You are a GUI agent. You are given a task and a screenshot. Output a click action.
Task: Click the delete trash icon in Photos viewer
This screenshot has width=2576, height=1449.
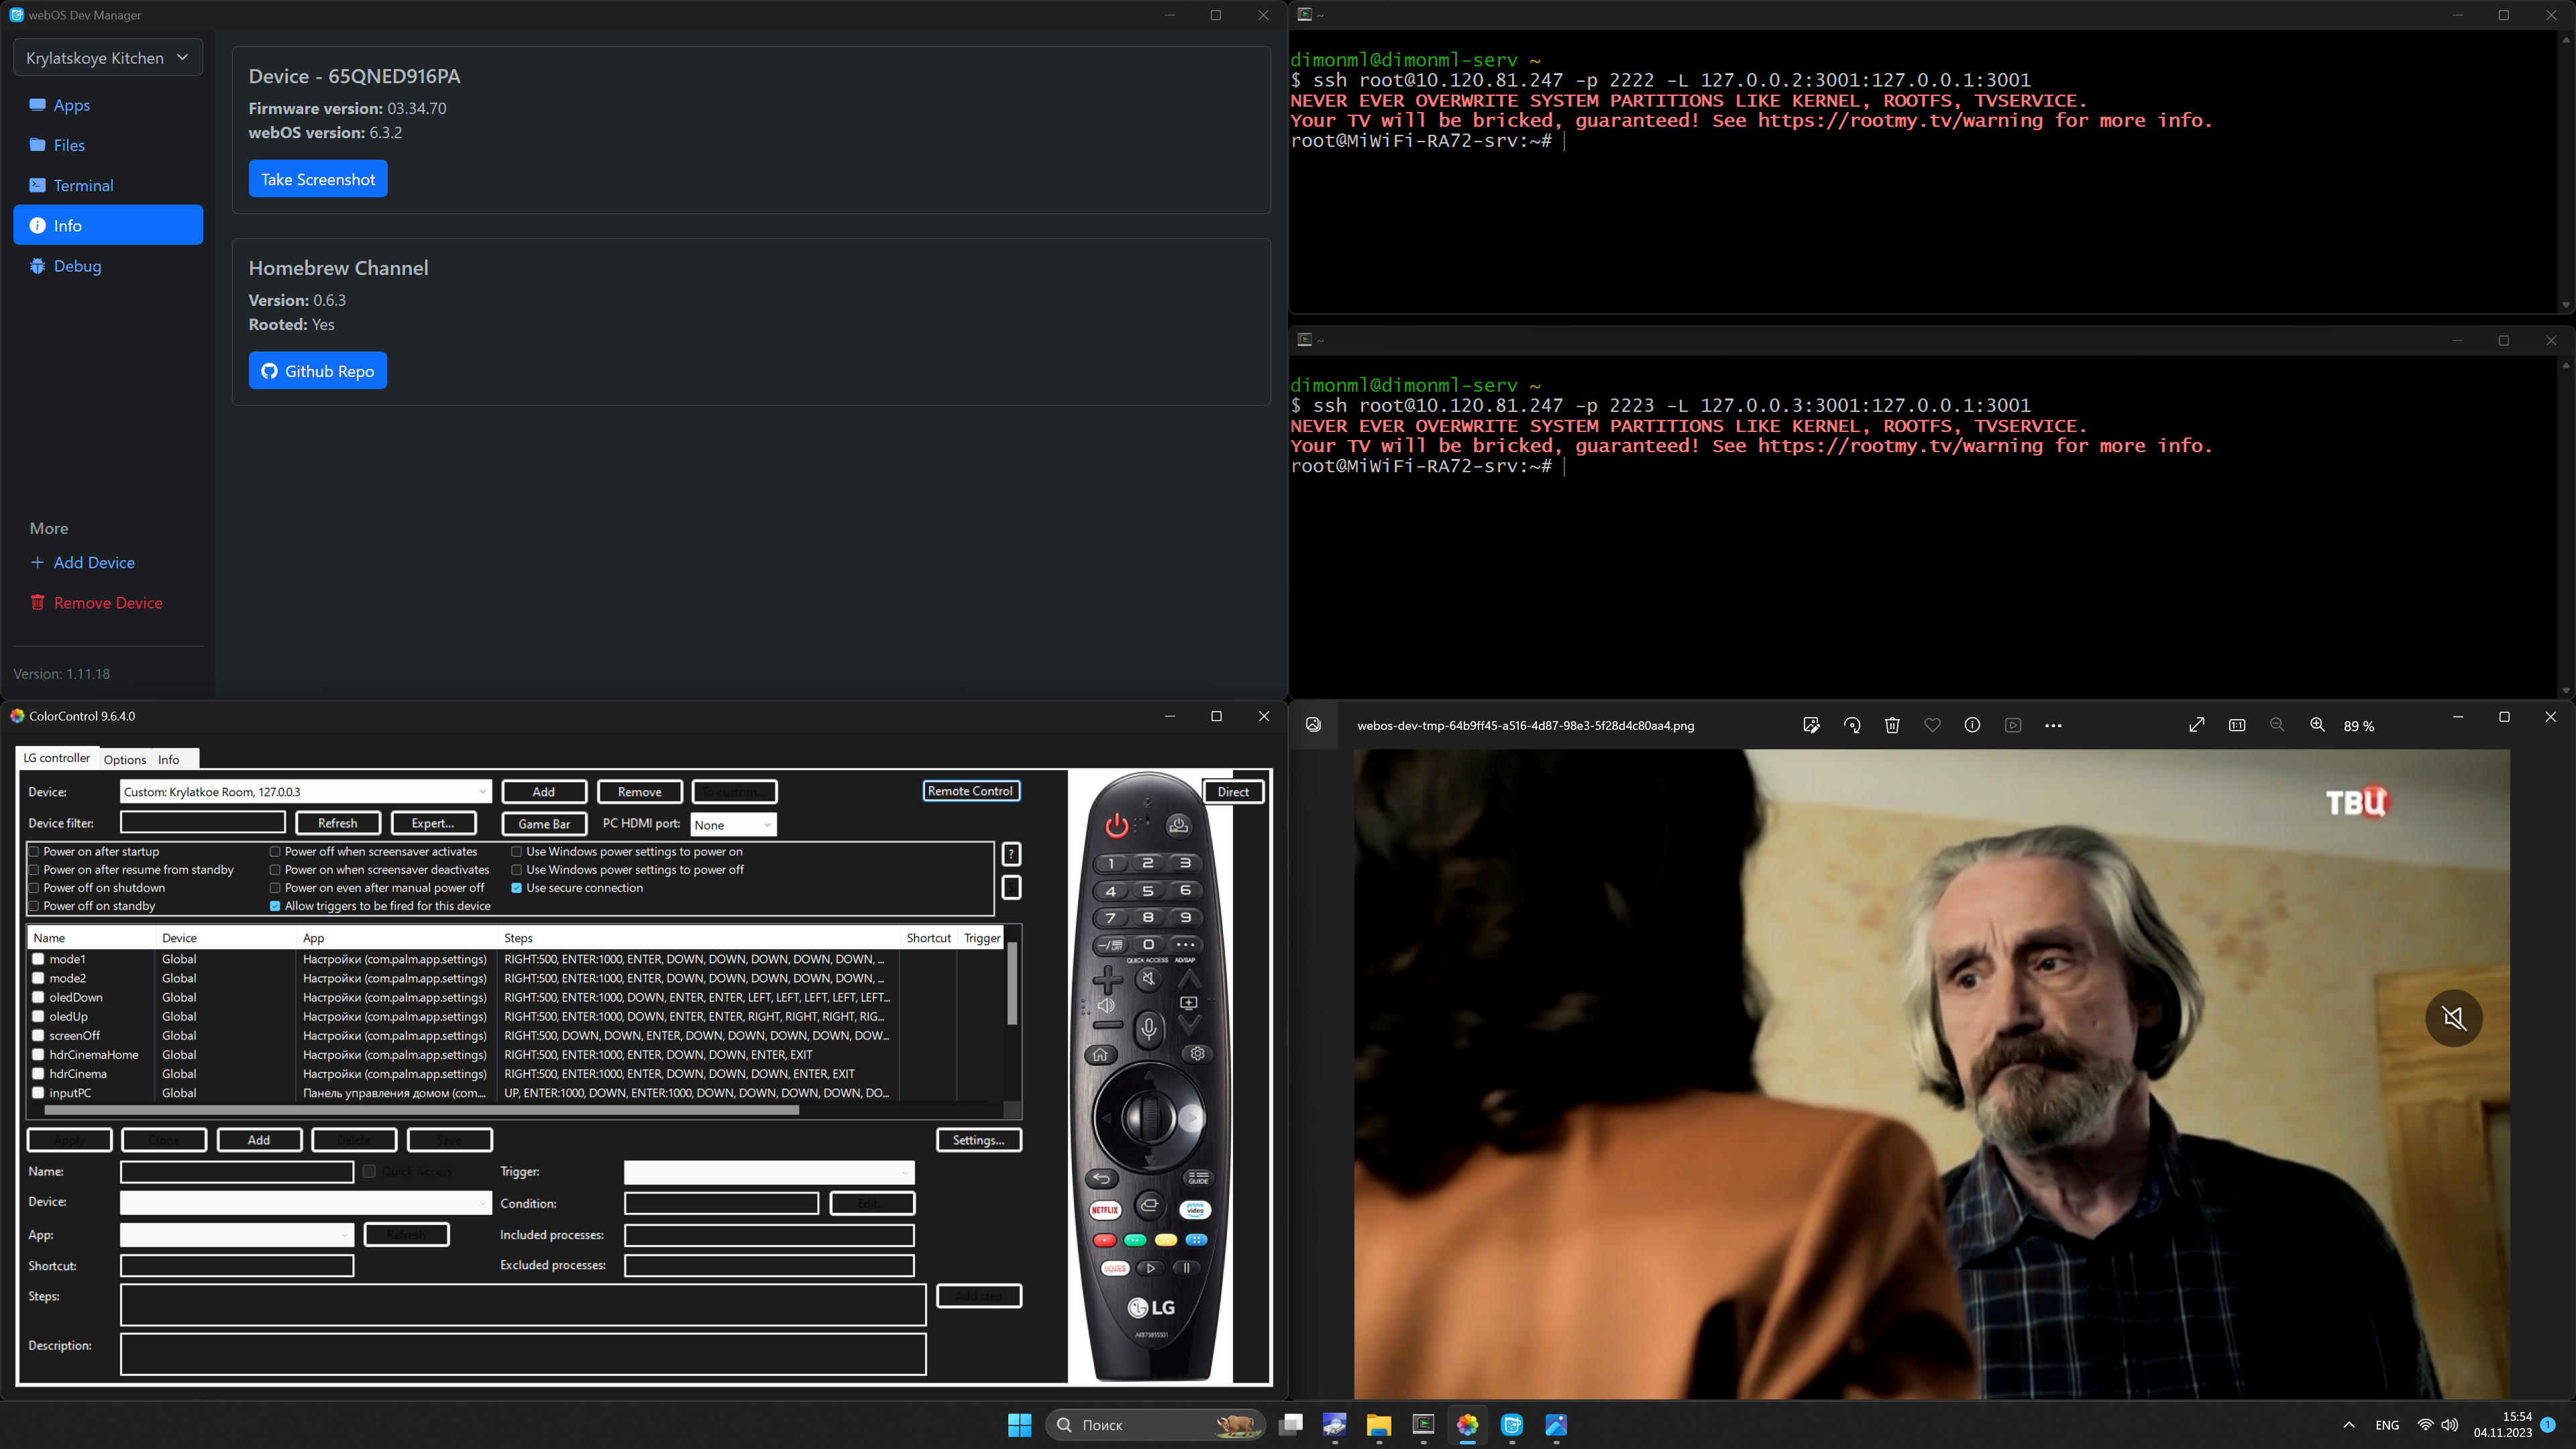1892,725
